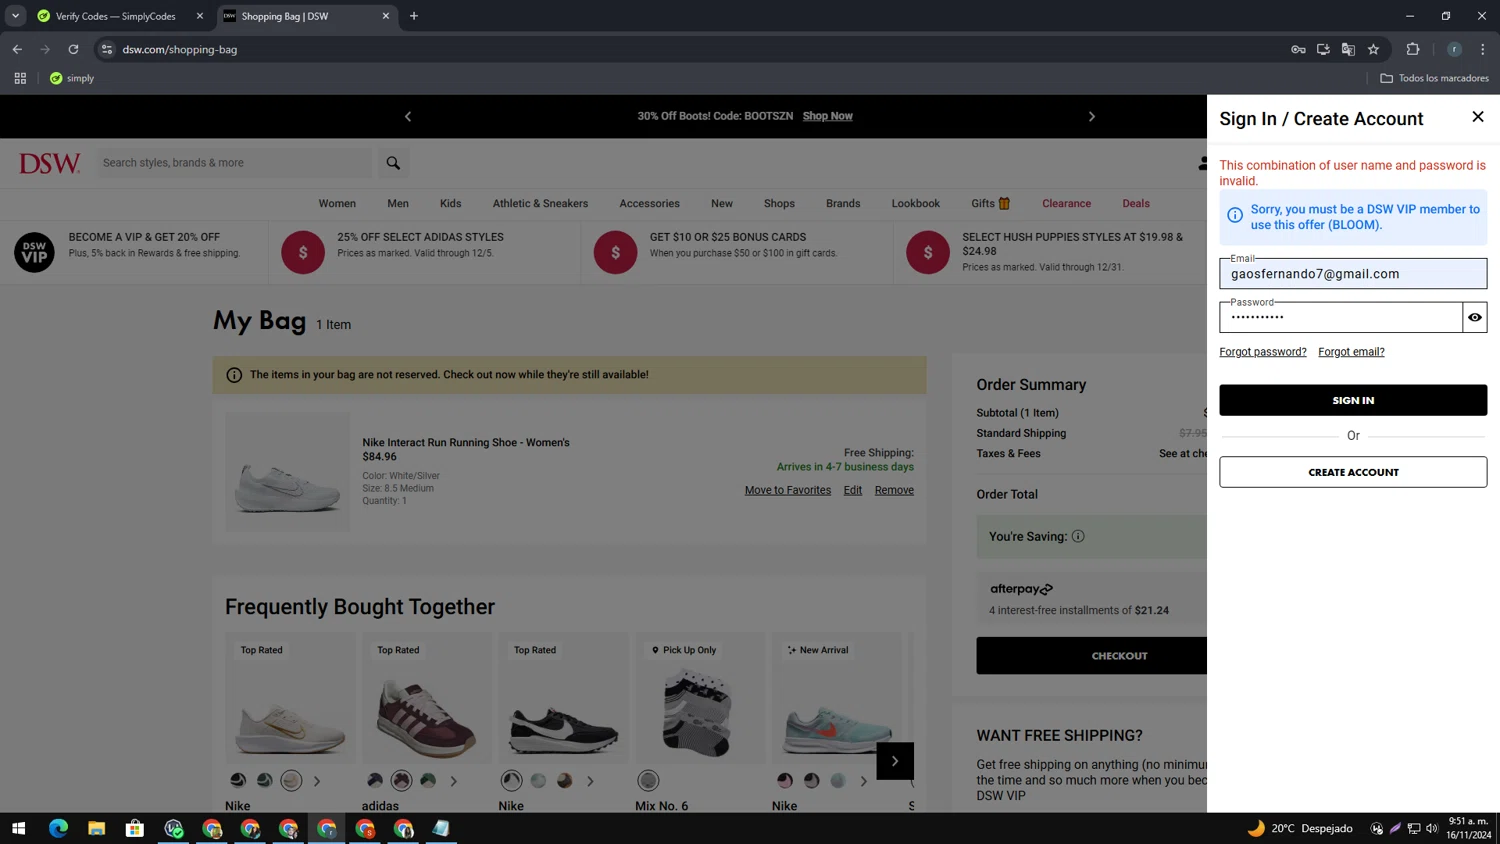Click Move to Favorites link
1500x844 pixels.
(x=787, y=490)
